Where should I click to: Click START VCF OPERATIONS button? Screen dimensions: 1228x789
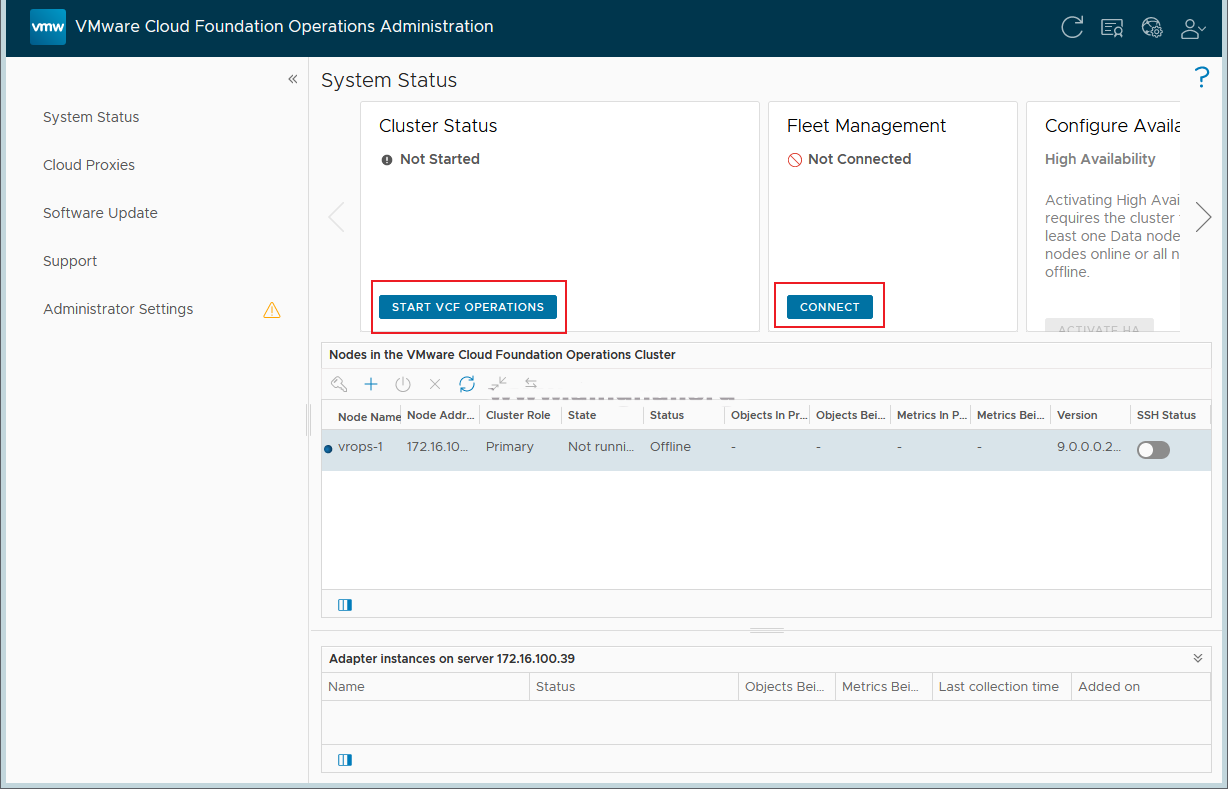tap(468, 307)
